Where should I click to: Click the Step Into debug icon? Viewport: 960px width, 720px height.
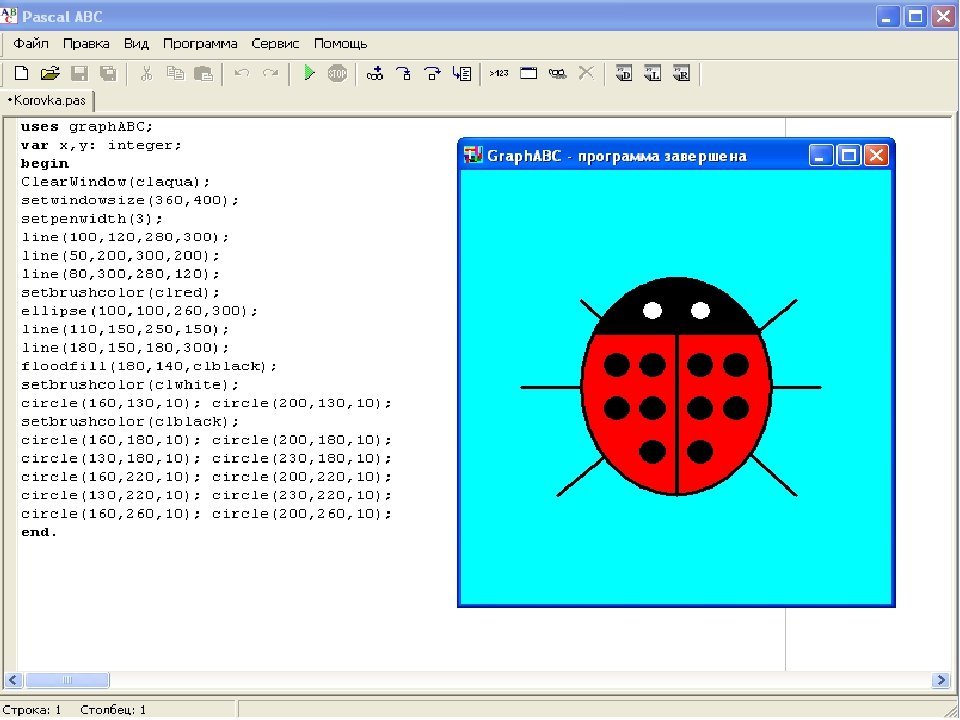(404, 73)
